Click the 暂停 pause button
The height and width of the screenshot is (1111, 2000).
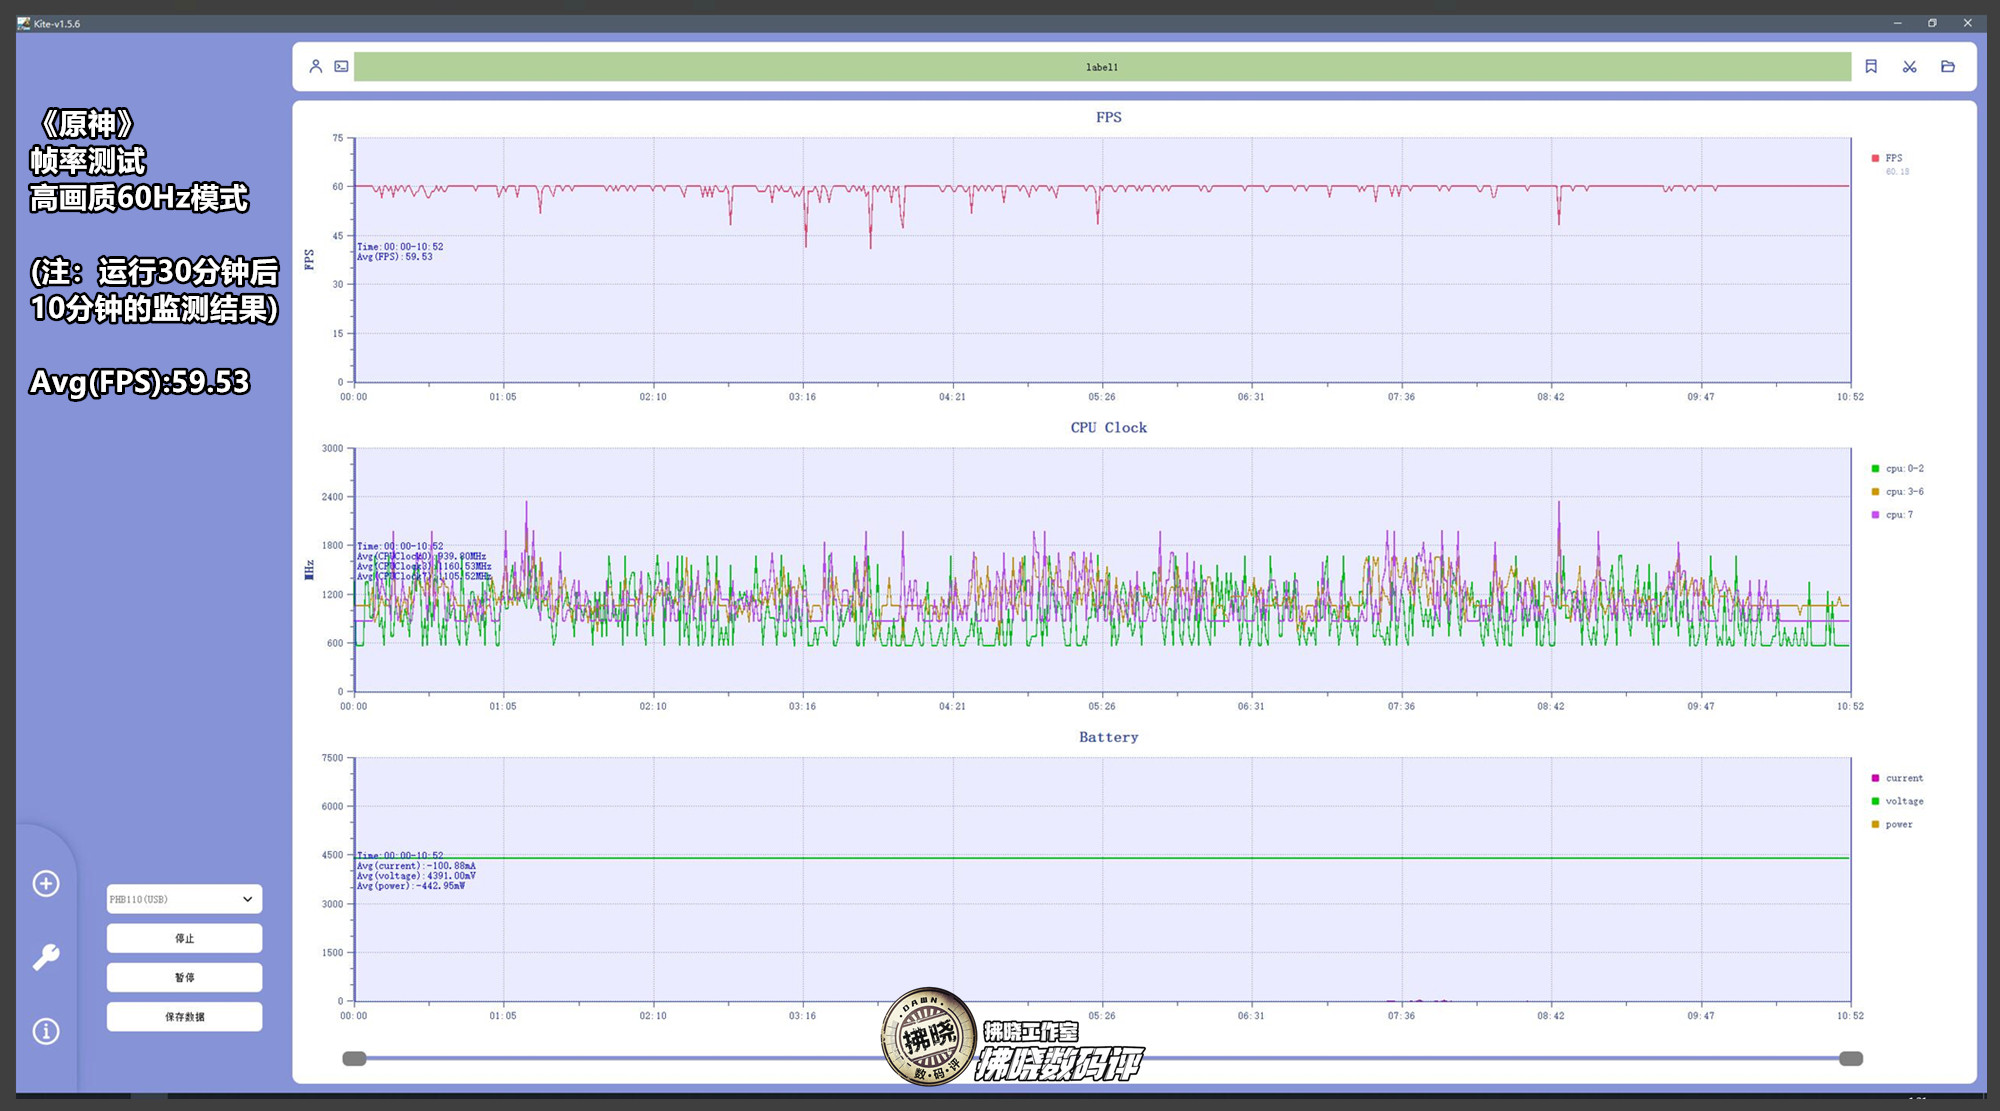(184, 977)
